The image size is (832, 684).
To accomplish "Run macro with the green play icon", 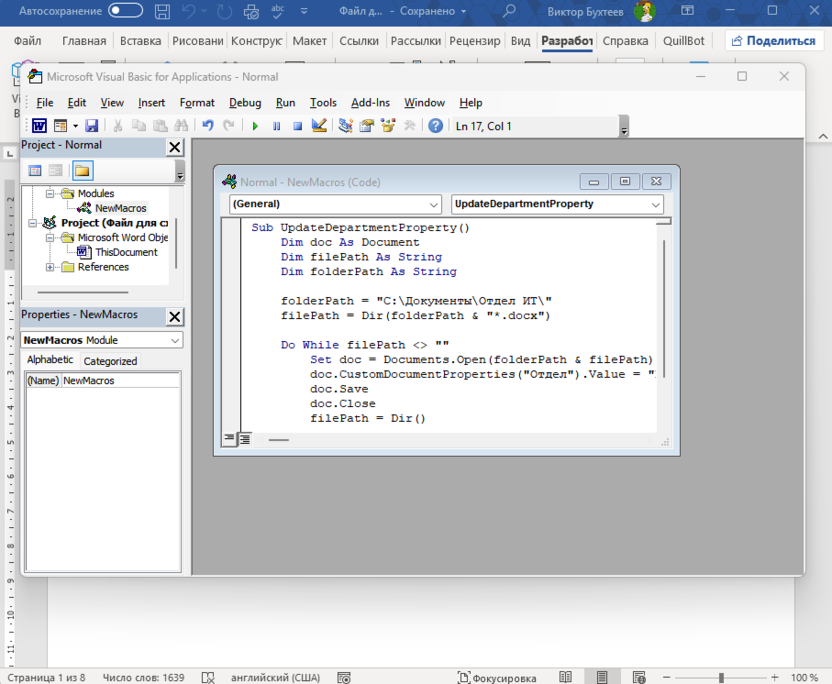I will click(x=255, y=126).
